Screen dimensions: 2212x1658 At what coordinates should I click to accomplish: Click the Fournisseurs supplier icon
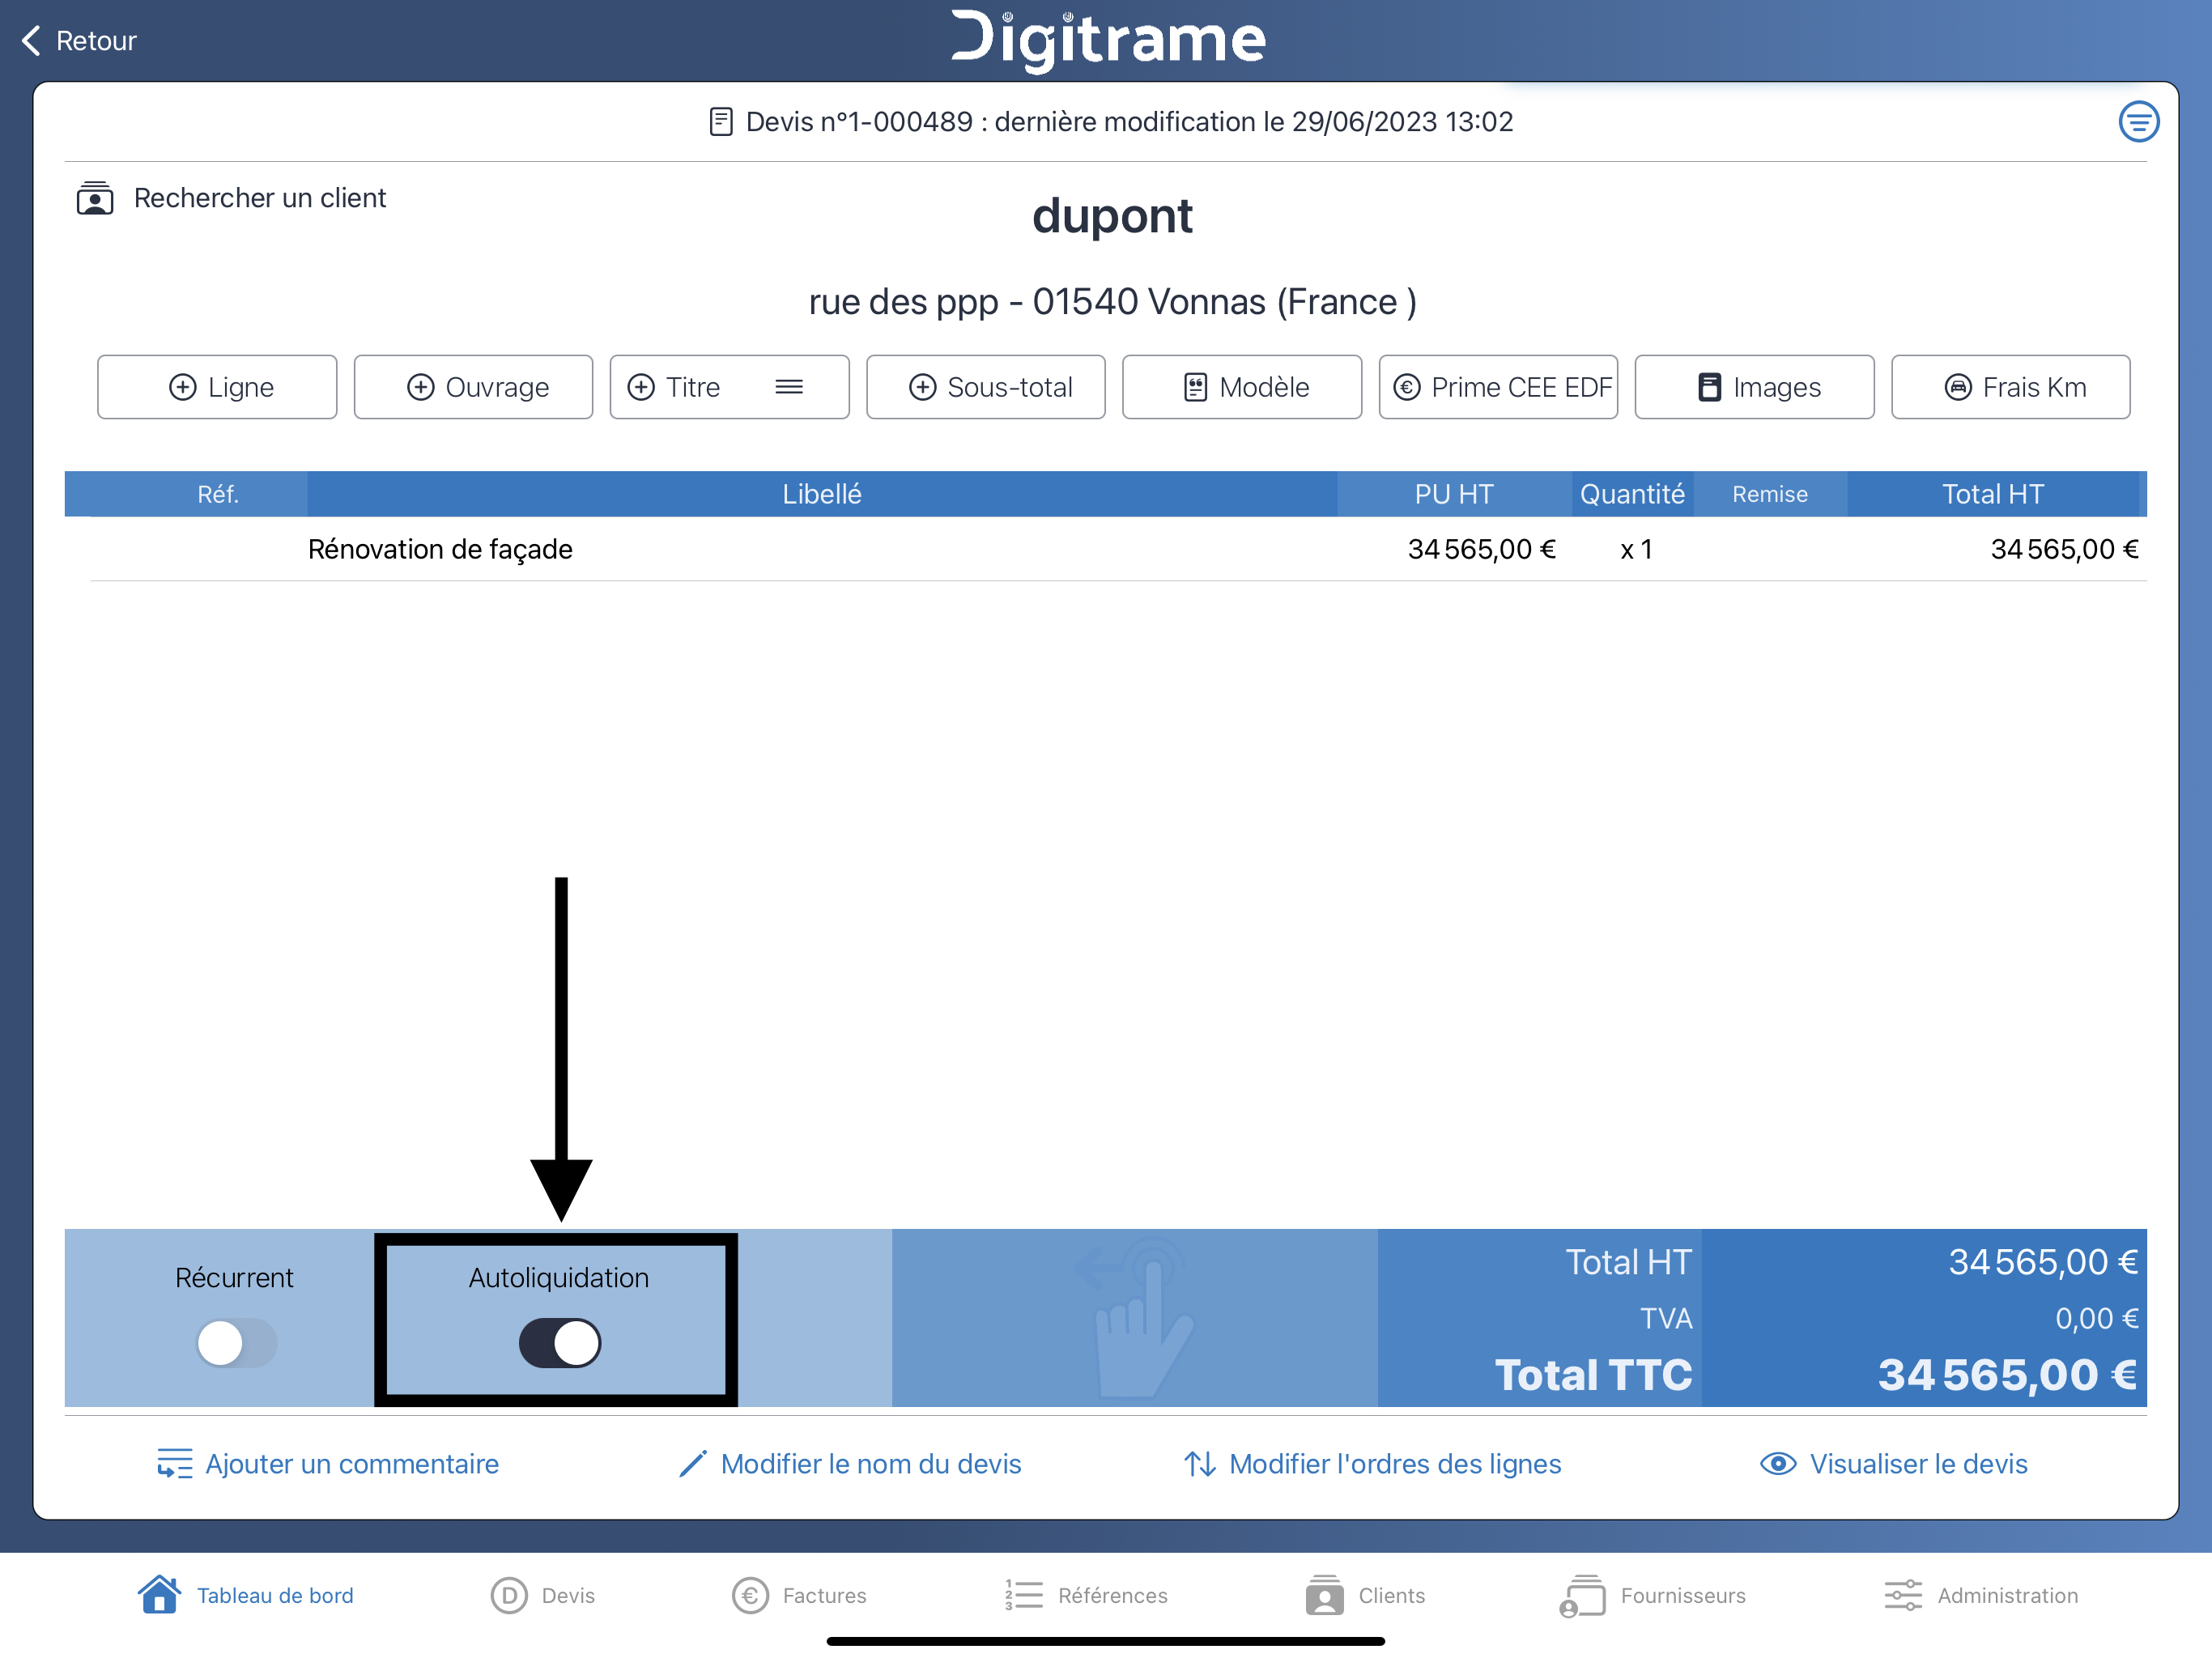click(1582, 1595)
